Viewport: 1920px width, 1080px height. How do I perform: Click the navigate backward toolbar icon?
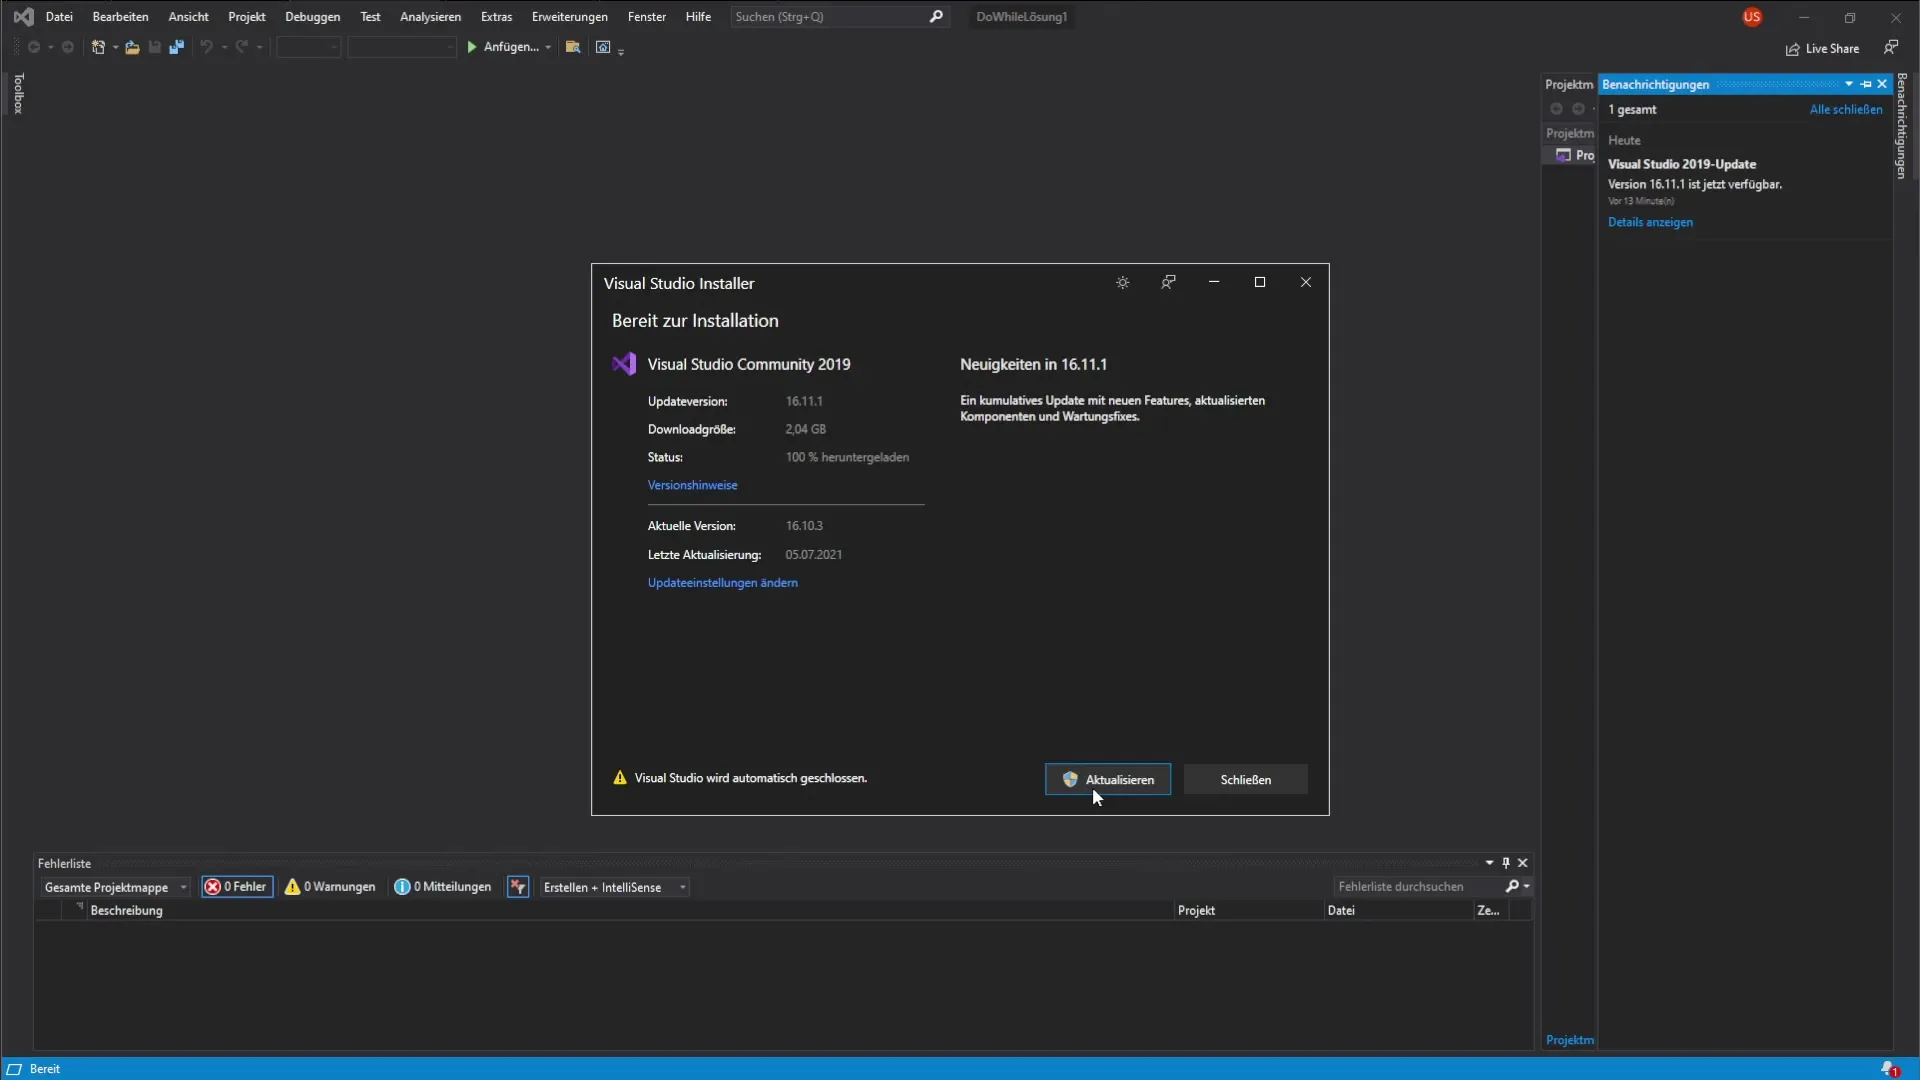(33, 47)
